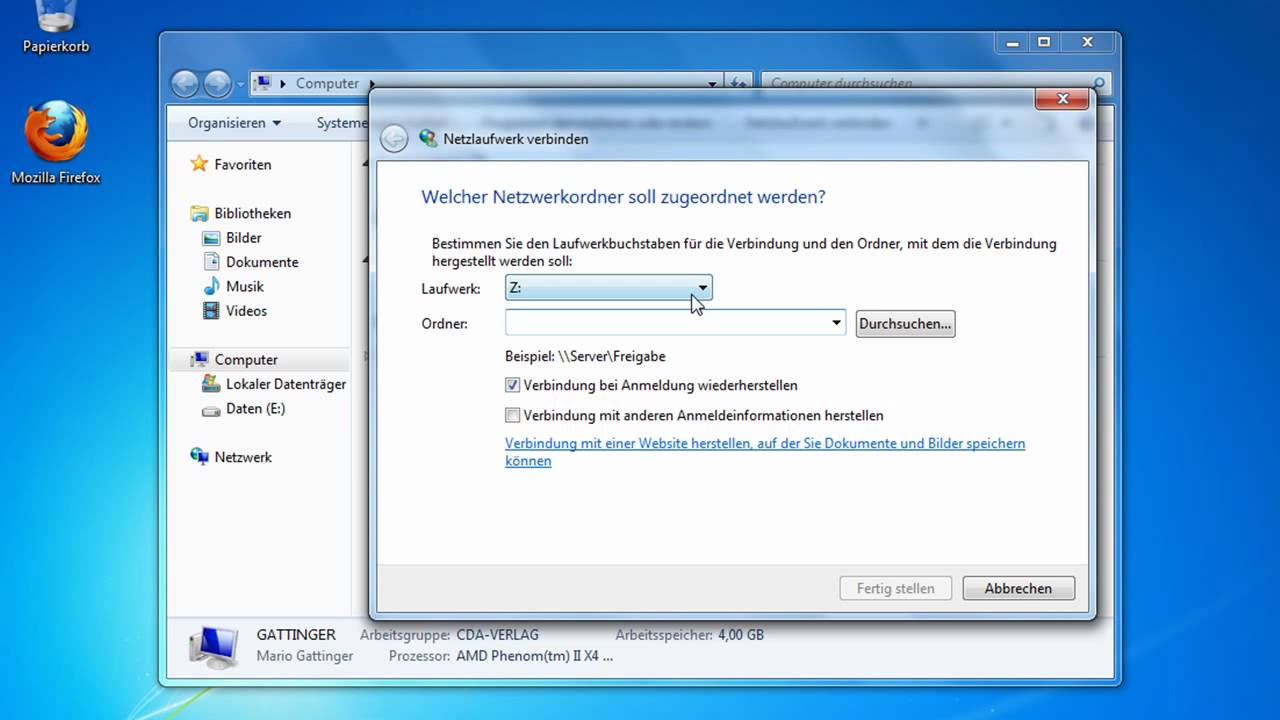Click the search magnifier icon in Explorer
The width and height of the screenshot is (1280, 720).
click(x=1098, y=84)
